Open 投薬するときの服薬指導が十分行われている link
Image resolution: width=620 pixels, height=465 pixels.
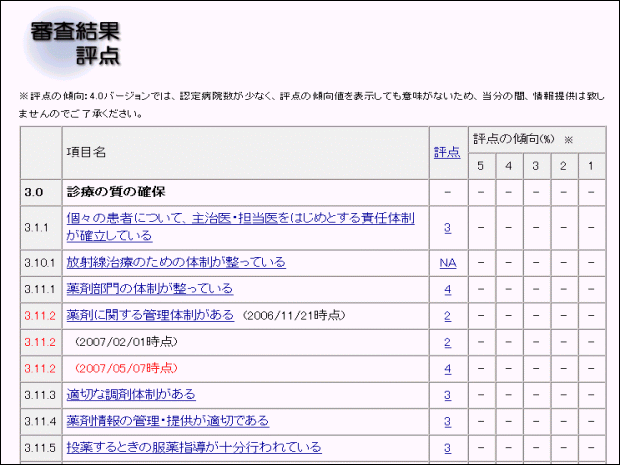coord(194,447)
